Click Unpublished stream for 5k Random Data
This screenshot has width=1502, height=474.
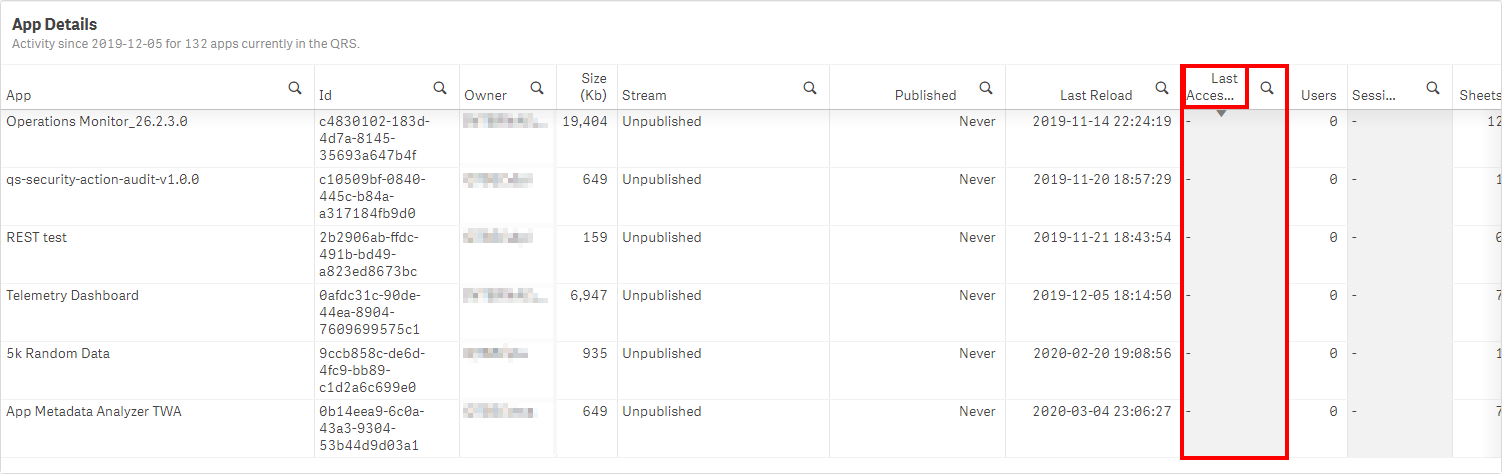[x=662, y=353]
